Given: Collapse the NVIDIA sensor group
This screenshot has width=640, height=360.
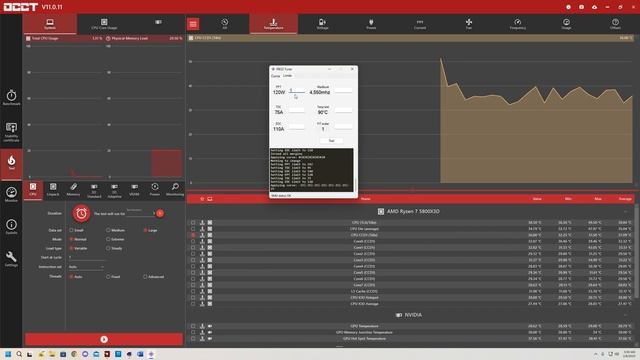Looking at the screenshot, I should click(x=625, y=315).
